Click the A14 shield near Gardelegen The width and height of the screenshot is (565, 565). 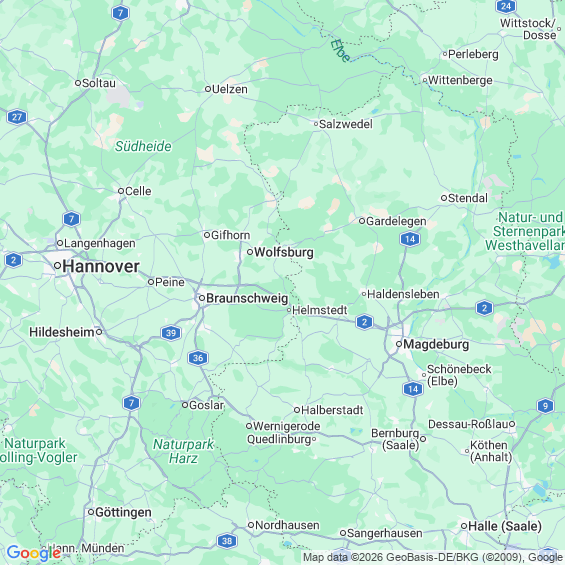(410, 239)
